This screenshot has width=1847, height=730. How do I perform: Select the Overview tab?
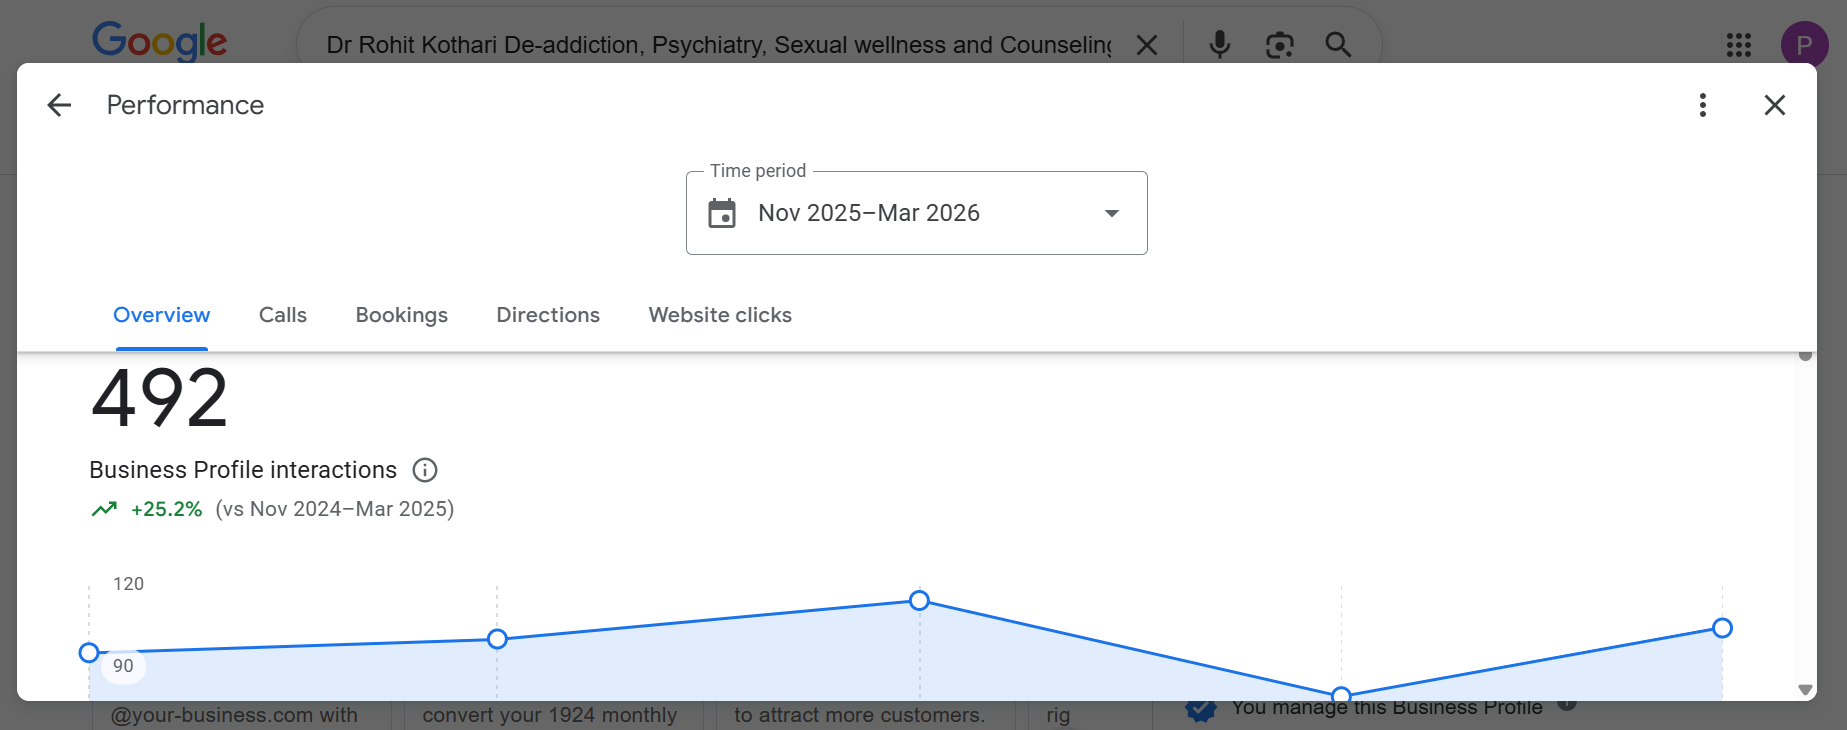(162, 315)
